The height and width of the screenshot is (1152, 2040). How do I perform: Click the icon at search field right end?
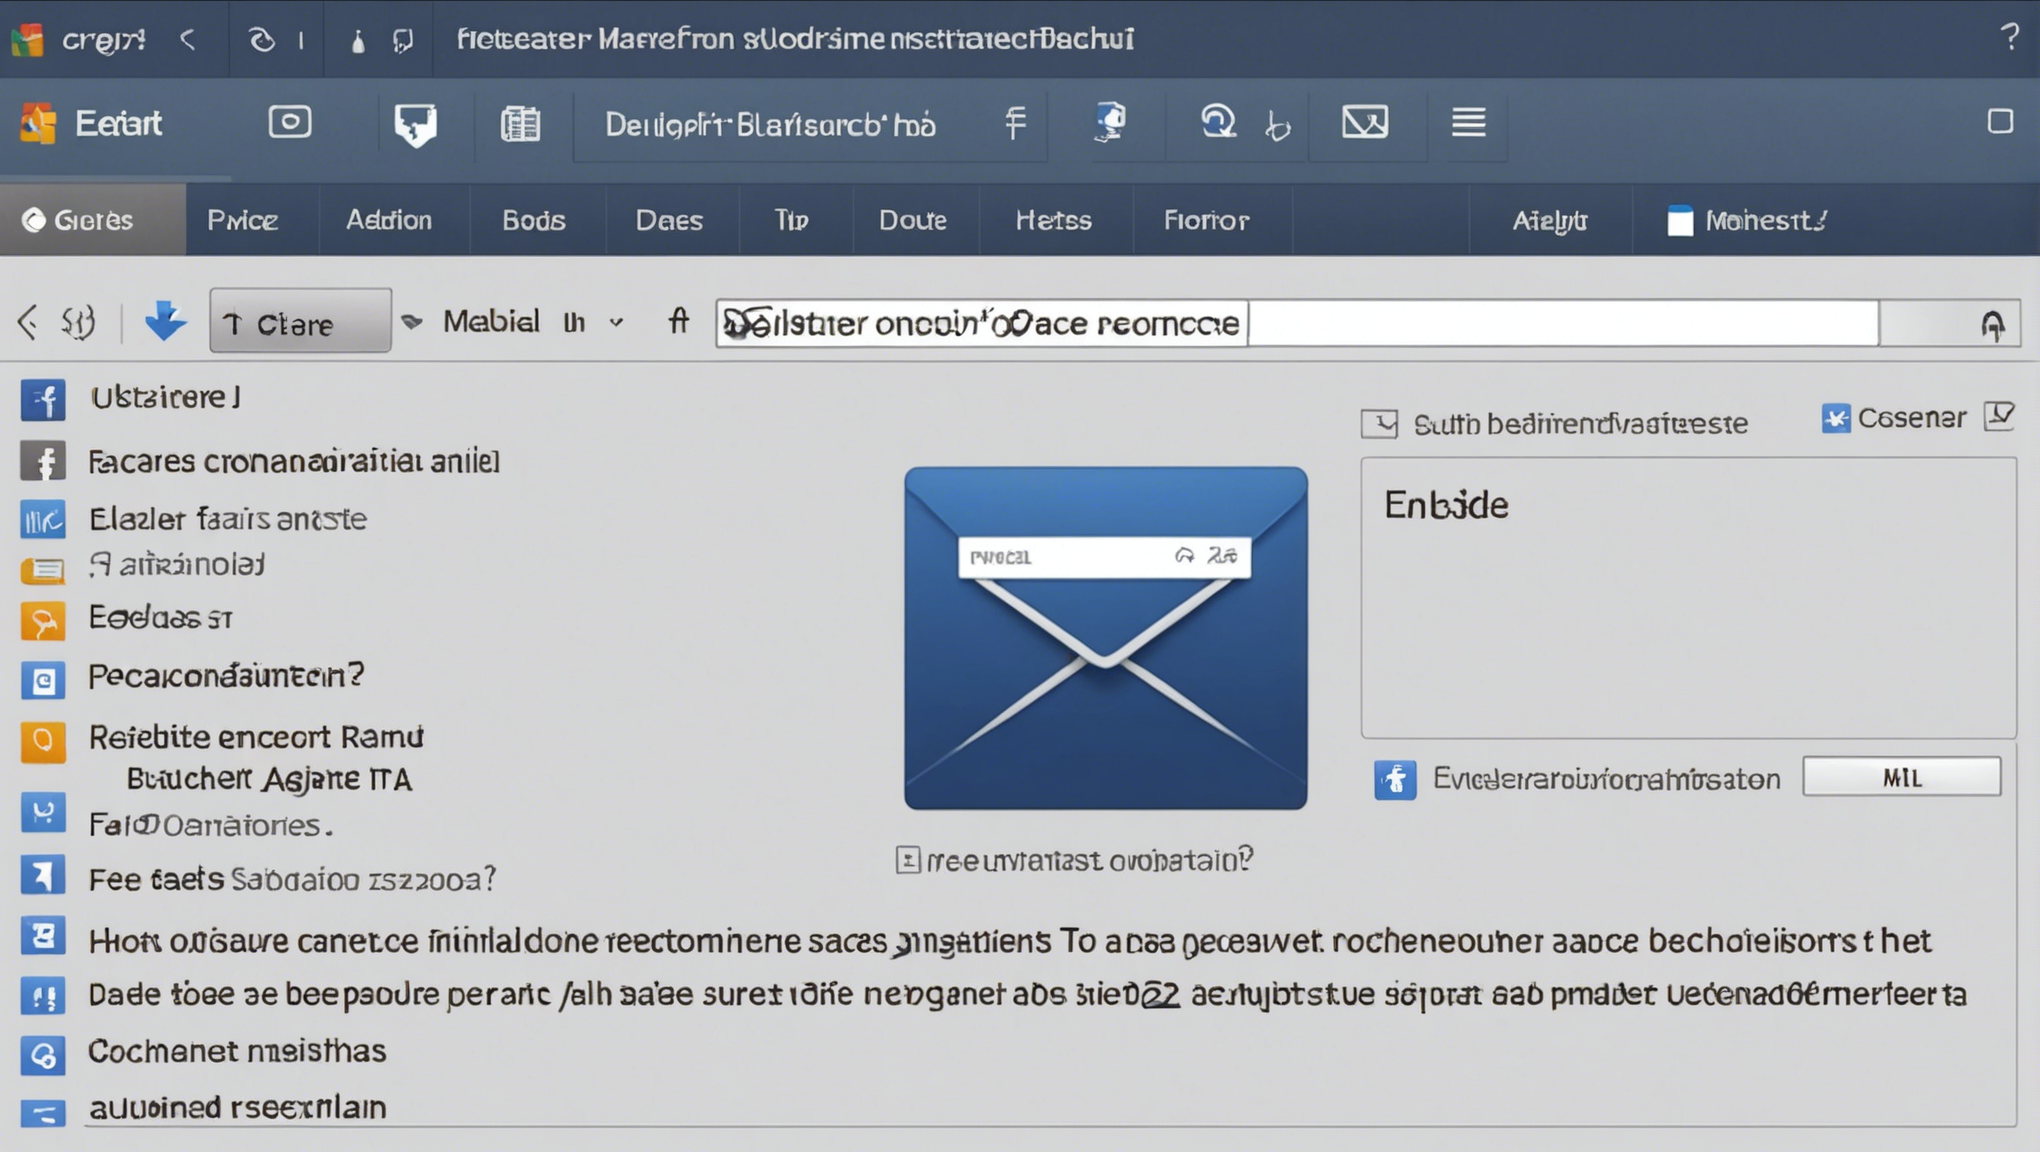pos(1992,324)
